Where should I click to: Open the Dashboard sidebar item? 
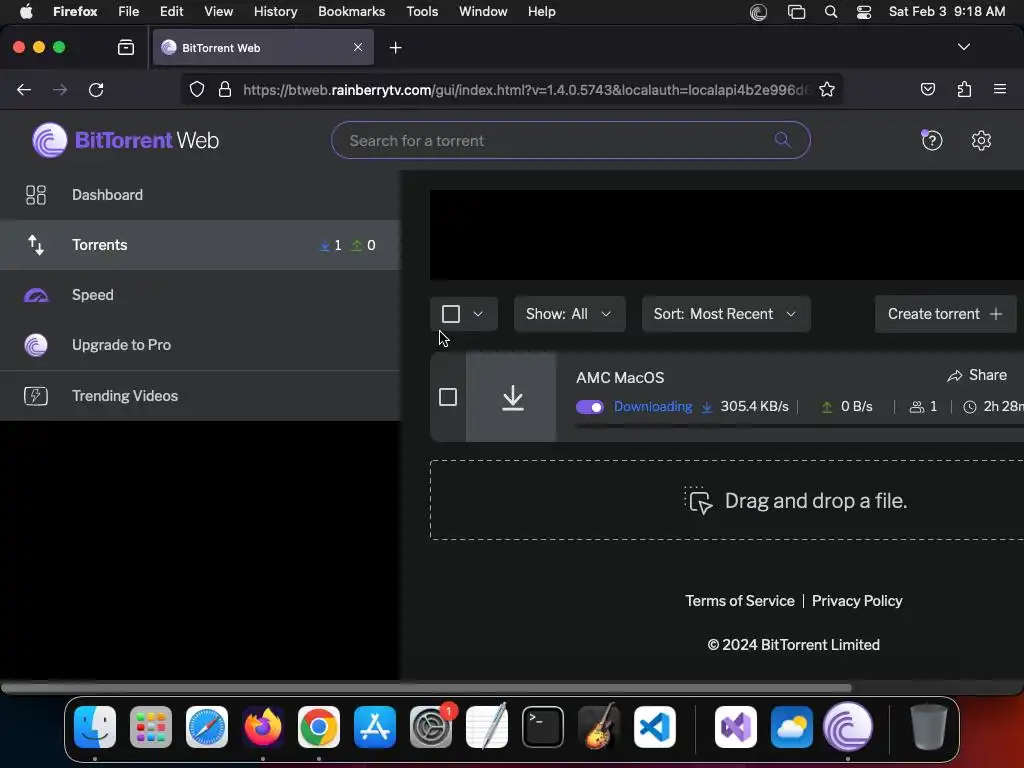tap(200, 195)
